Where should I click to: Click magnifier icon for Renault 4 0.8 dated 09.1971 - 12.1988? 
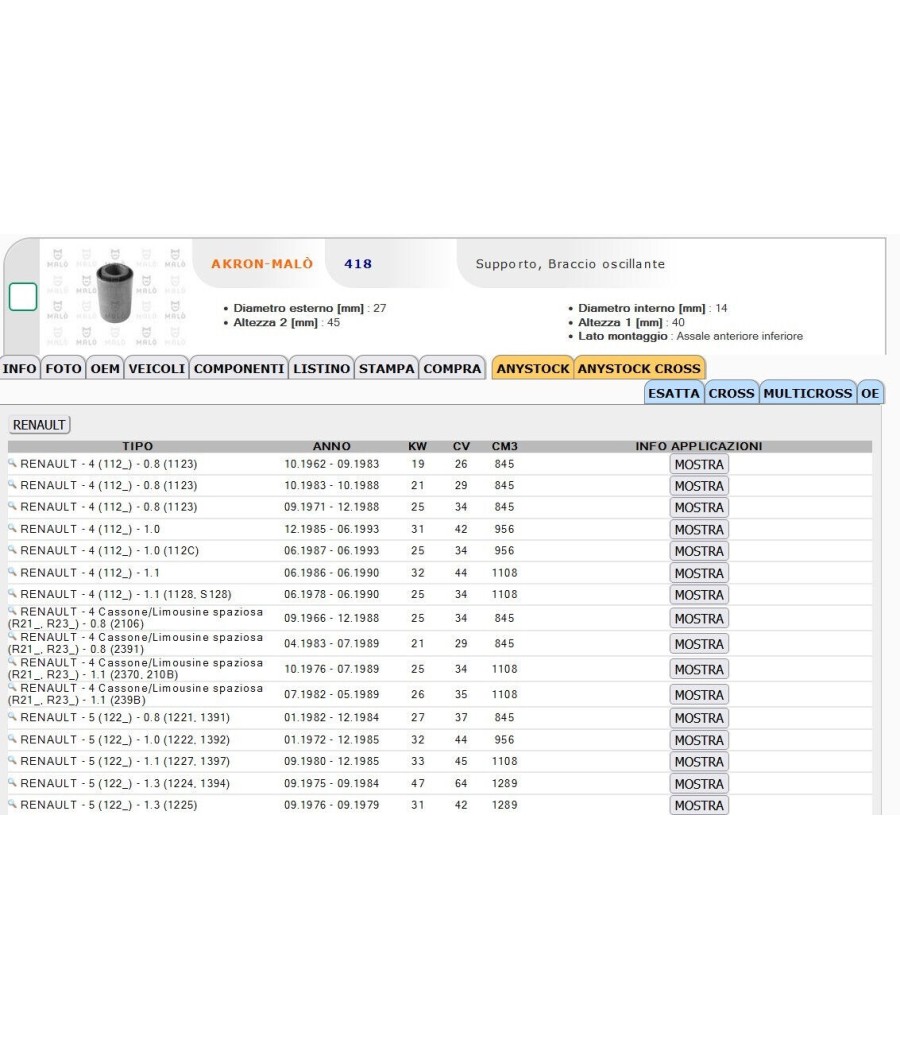coord(12,506)
